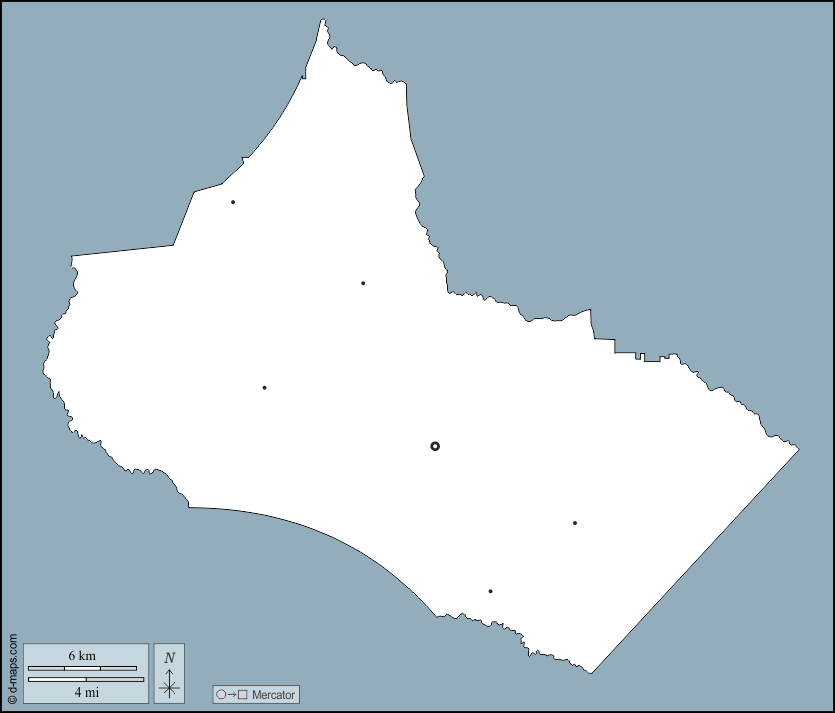Click the Mercator projection label

click(273, 695)
